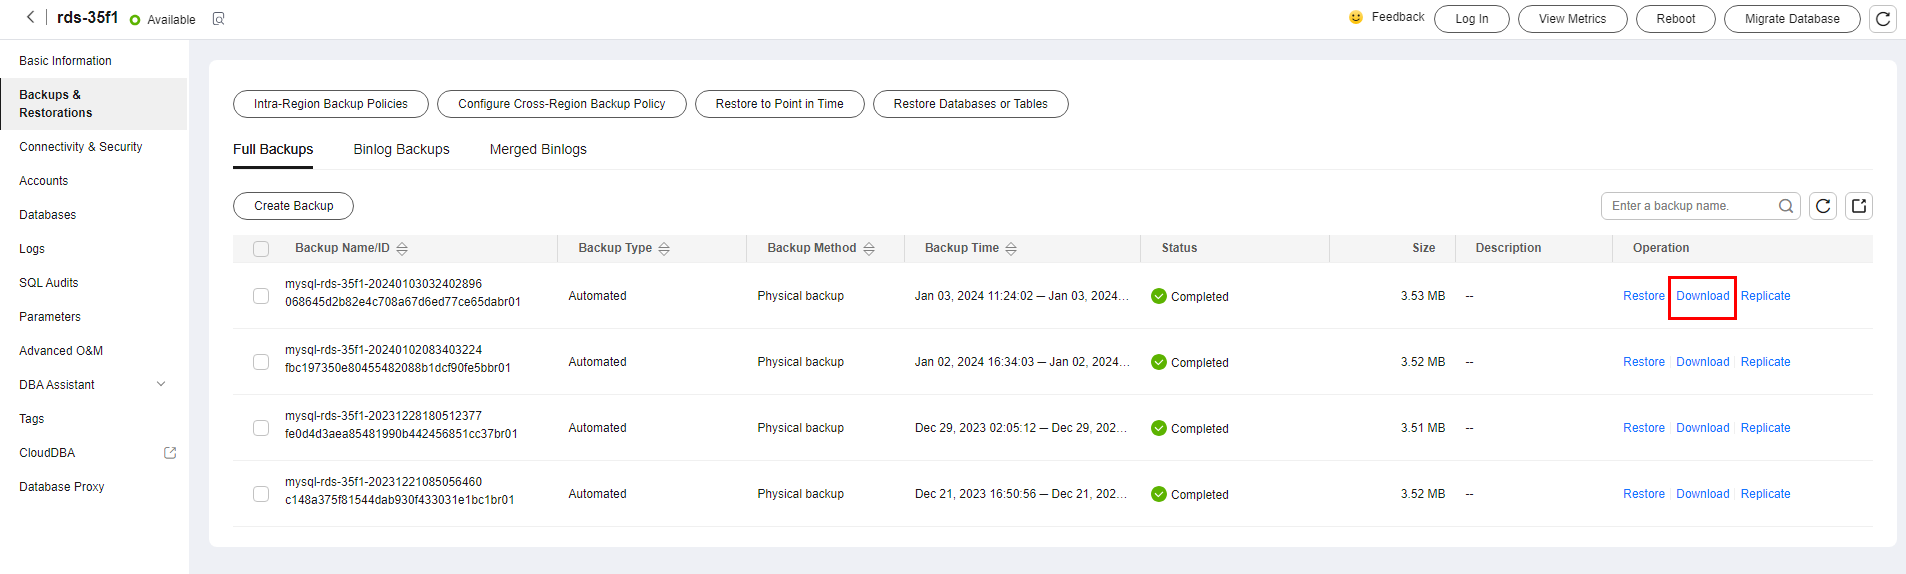Sort by Backup Method column arrows
Screen dimensions: 1906x574
click(869, 249)
